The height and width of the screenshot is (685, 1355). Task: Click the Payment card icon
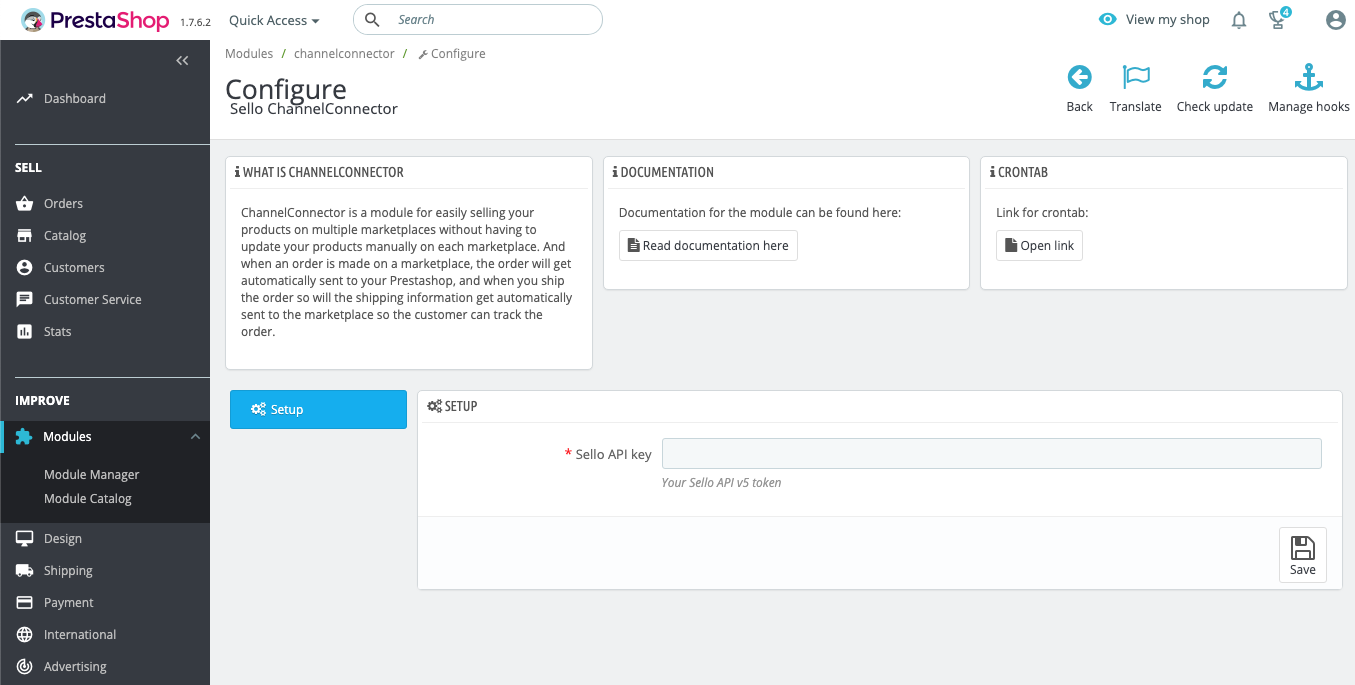pyautogui.click(x=24, y=603)
